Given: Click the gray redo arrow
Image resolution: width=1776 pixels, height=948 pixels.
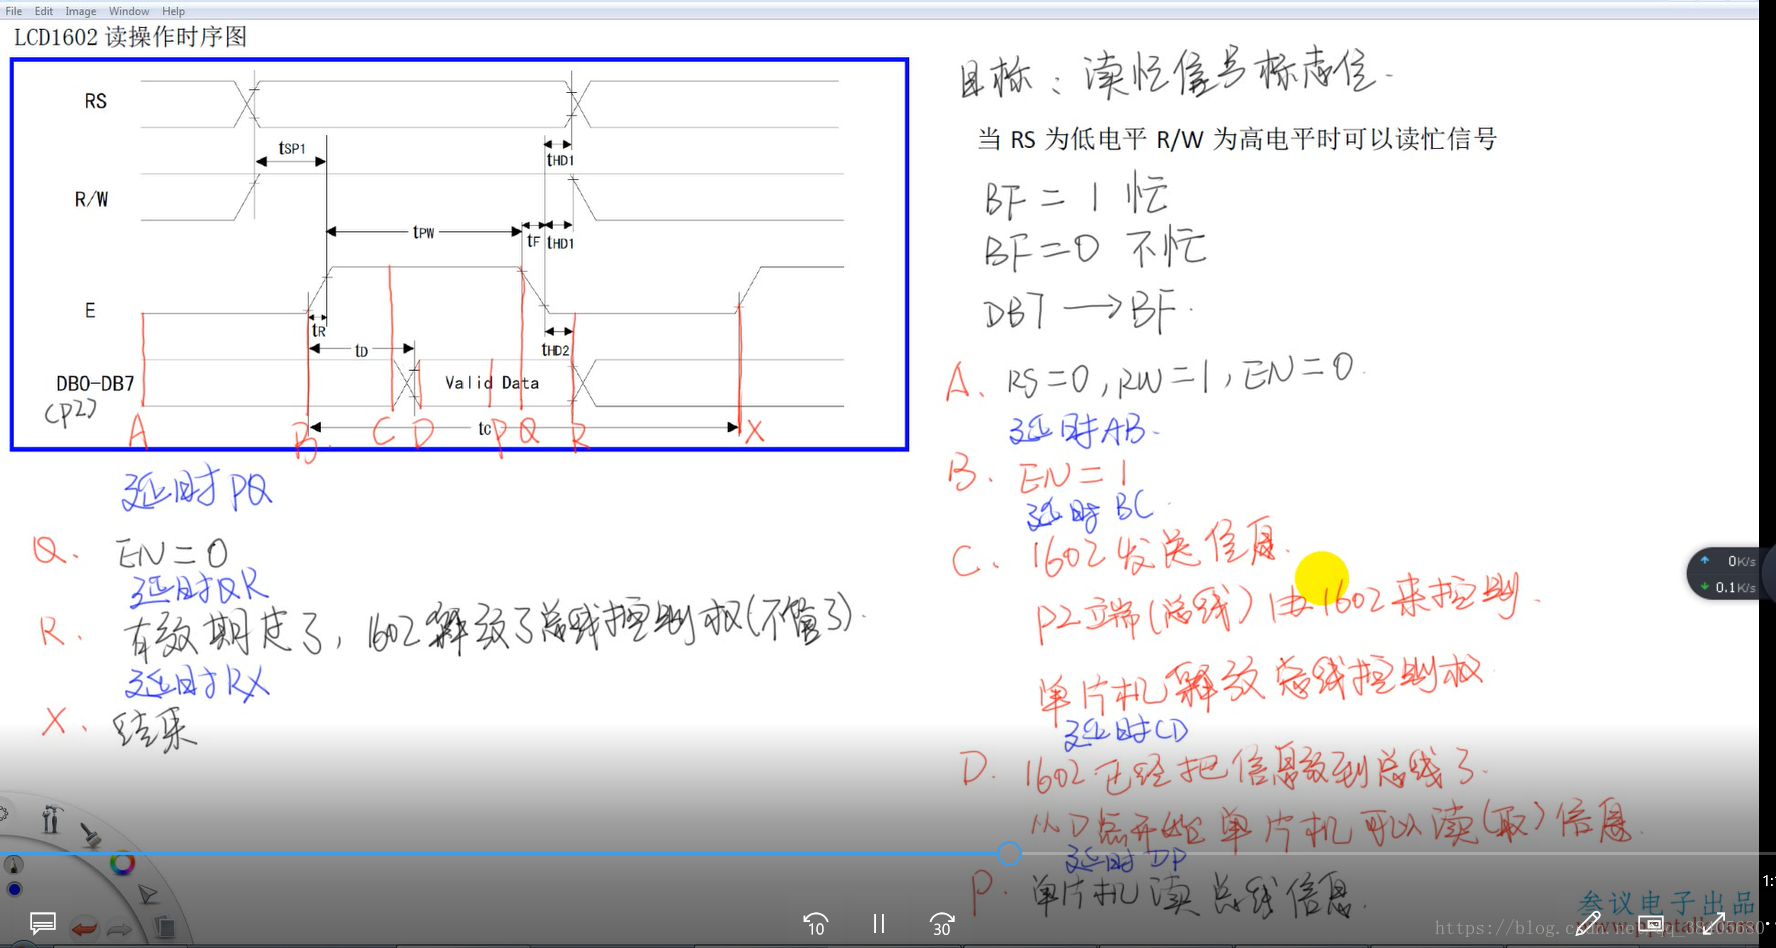Looking at the screenshot, I should (x=120, y=929).
